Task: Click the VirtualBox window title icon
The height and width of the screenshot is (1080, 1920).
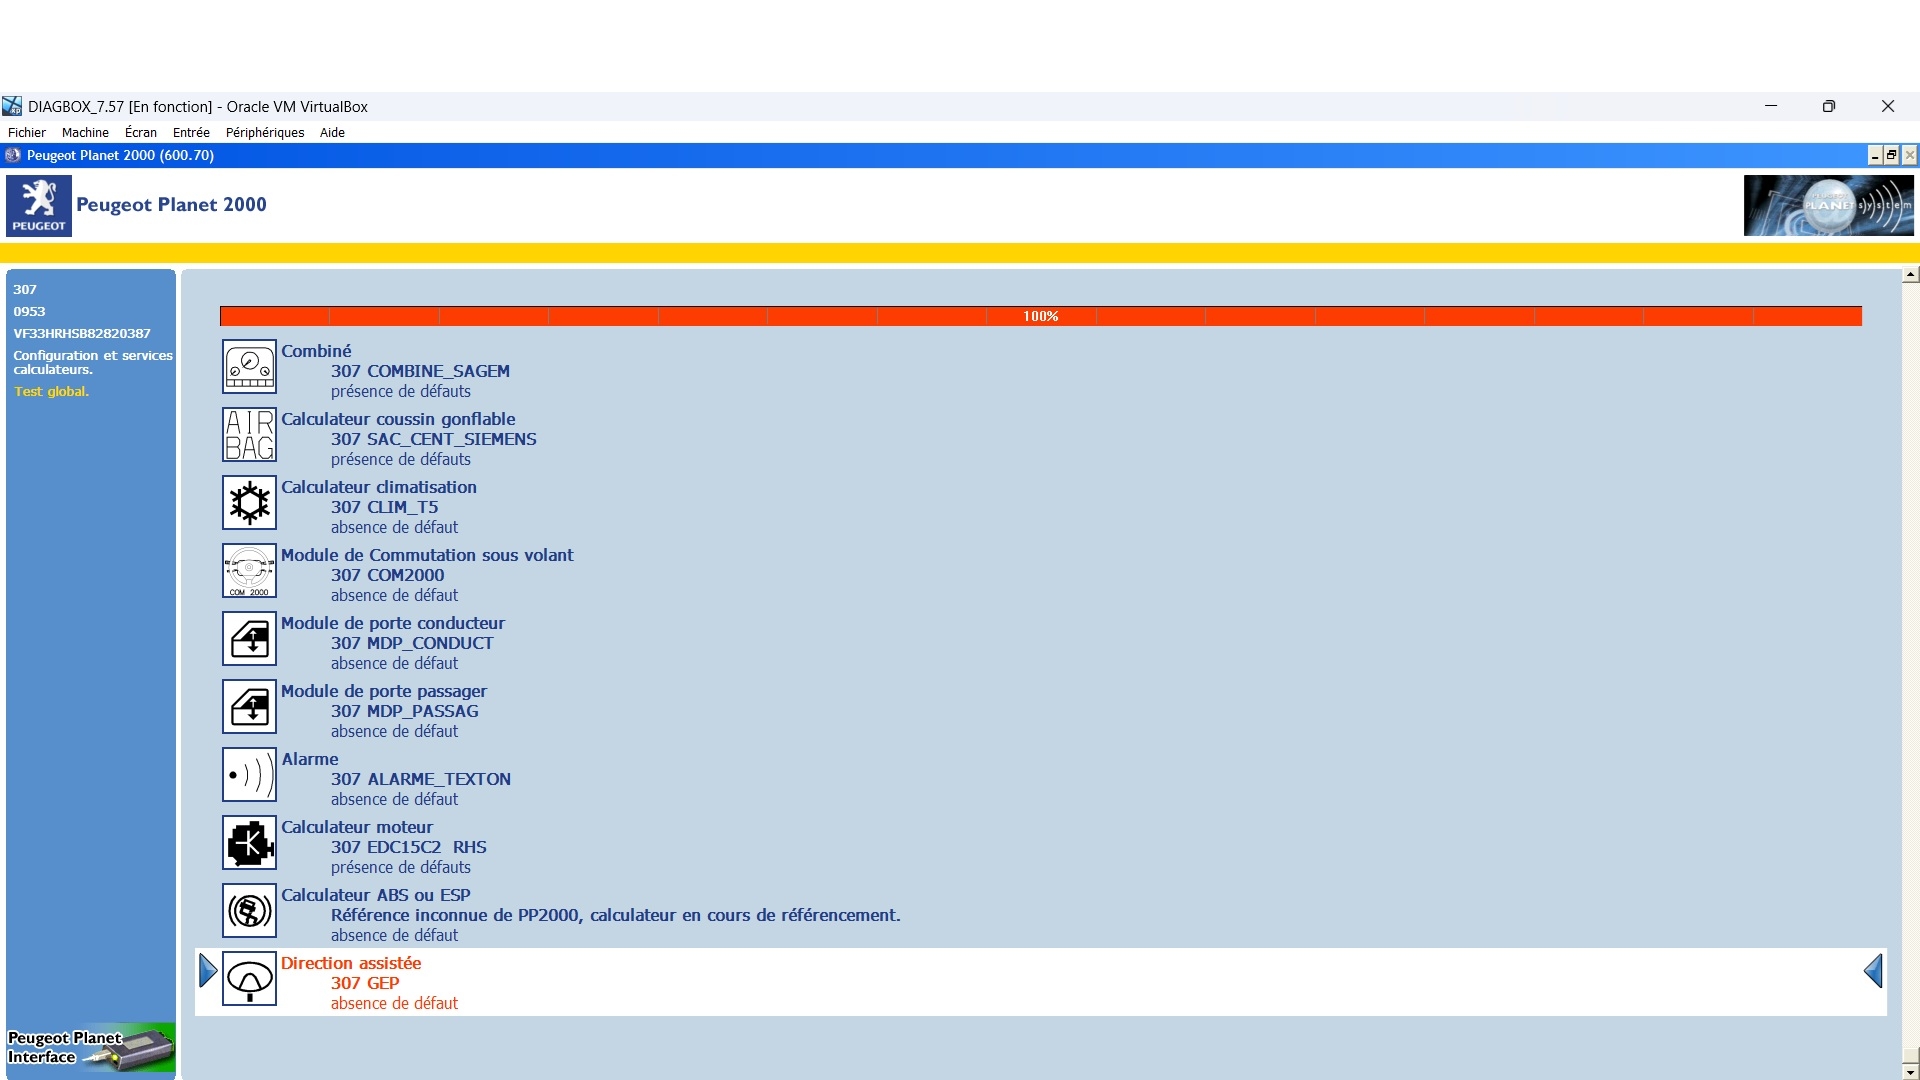Action: tap(12, 106)
